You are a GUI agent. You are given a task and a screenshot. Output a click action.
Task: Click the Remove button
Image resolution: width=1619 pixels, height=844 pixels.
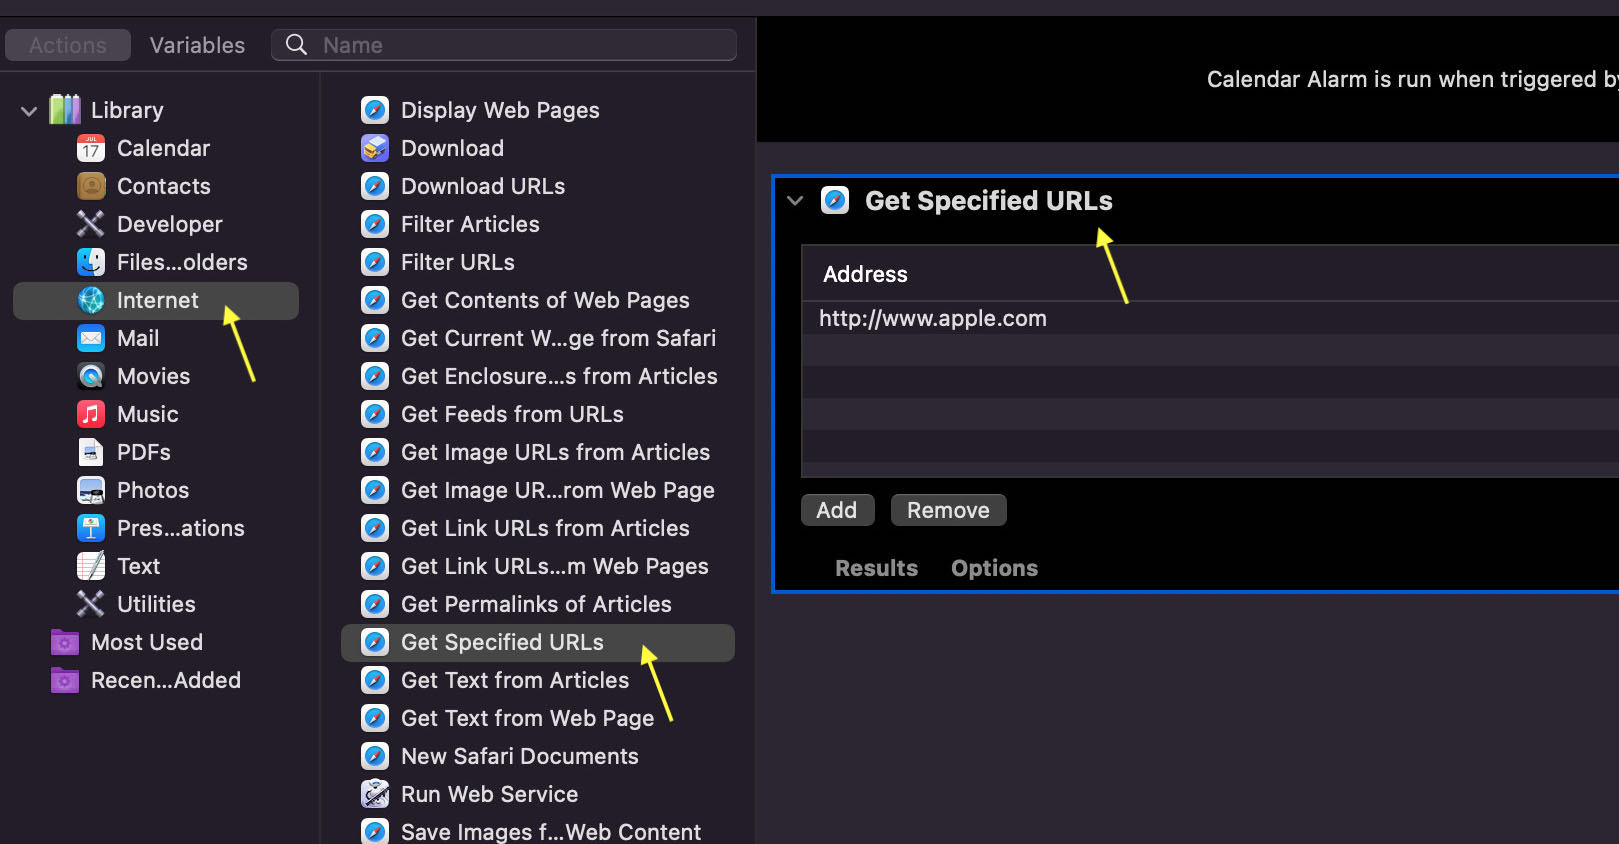tap(948, 510)
